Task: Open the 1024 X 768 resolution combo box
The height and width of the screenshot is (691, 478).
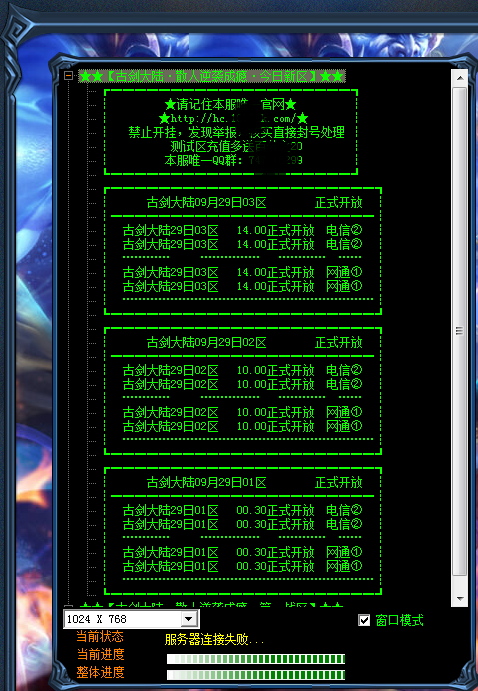Action: tap(131, 619)
